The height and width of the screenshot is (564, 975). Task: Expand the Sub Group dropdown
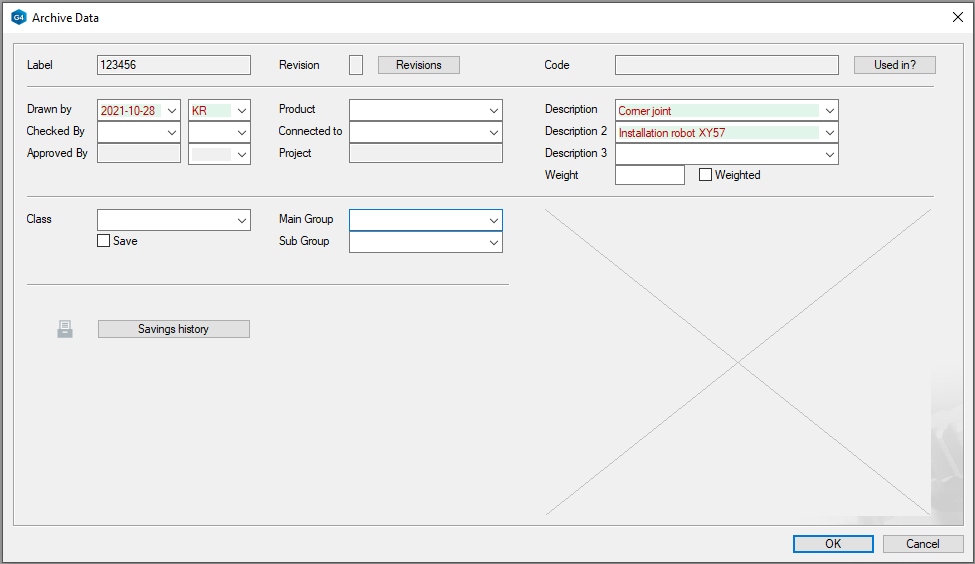click(494, 242)
